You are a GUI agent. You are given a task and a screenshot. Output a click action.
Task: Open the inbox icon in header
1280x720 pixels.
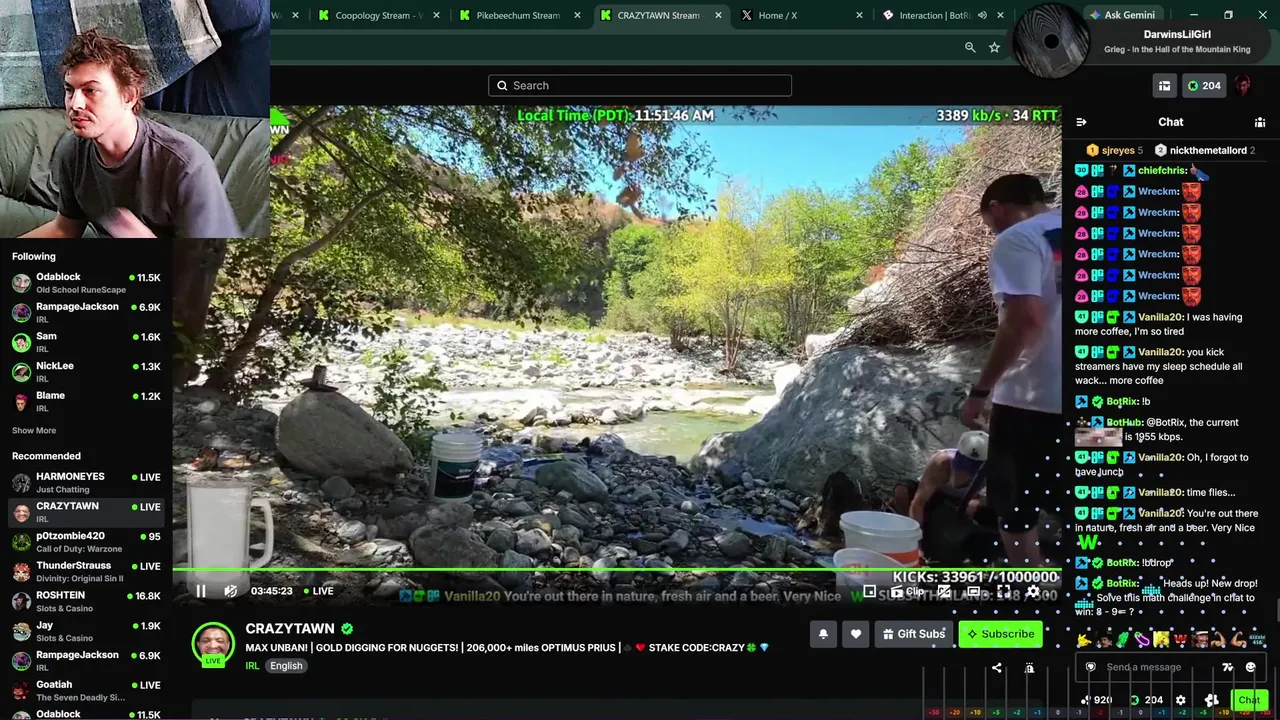(x=1164, y=86)
